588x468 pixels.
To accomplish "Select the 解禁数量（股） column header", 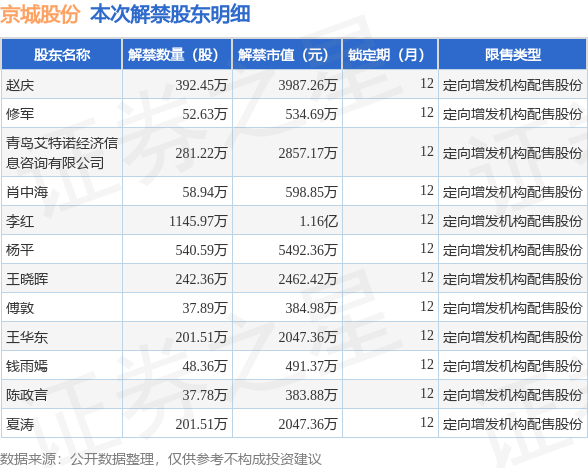I will tap(177, 55).
